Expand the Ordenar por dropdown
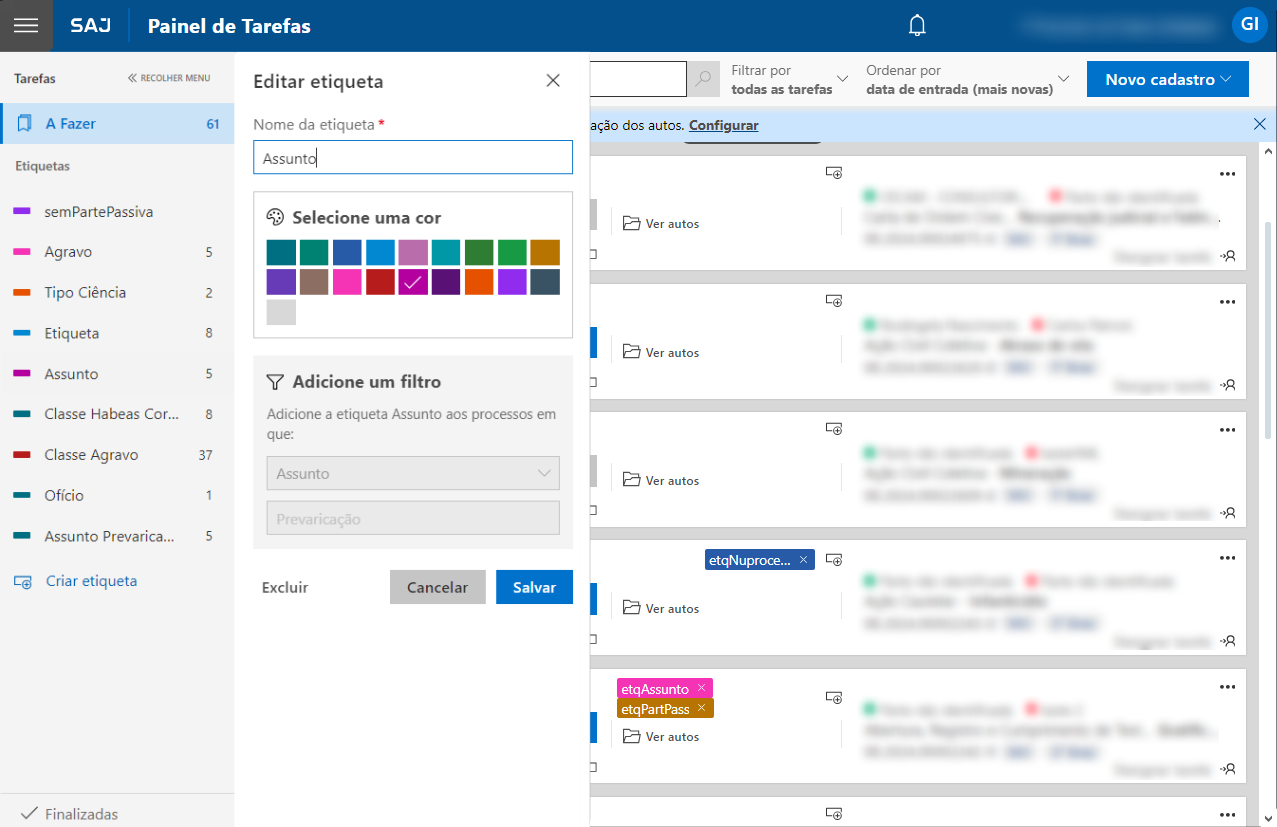The height and width of the screenshot is (827, 1277). tap(967, 79)
